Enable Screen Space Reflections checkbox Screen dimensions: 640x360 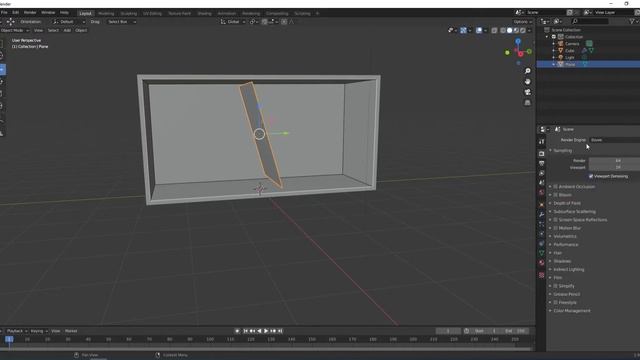pyautogui.click(x=556, y=220)
